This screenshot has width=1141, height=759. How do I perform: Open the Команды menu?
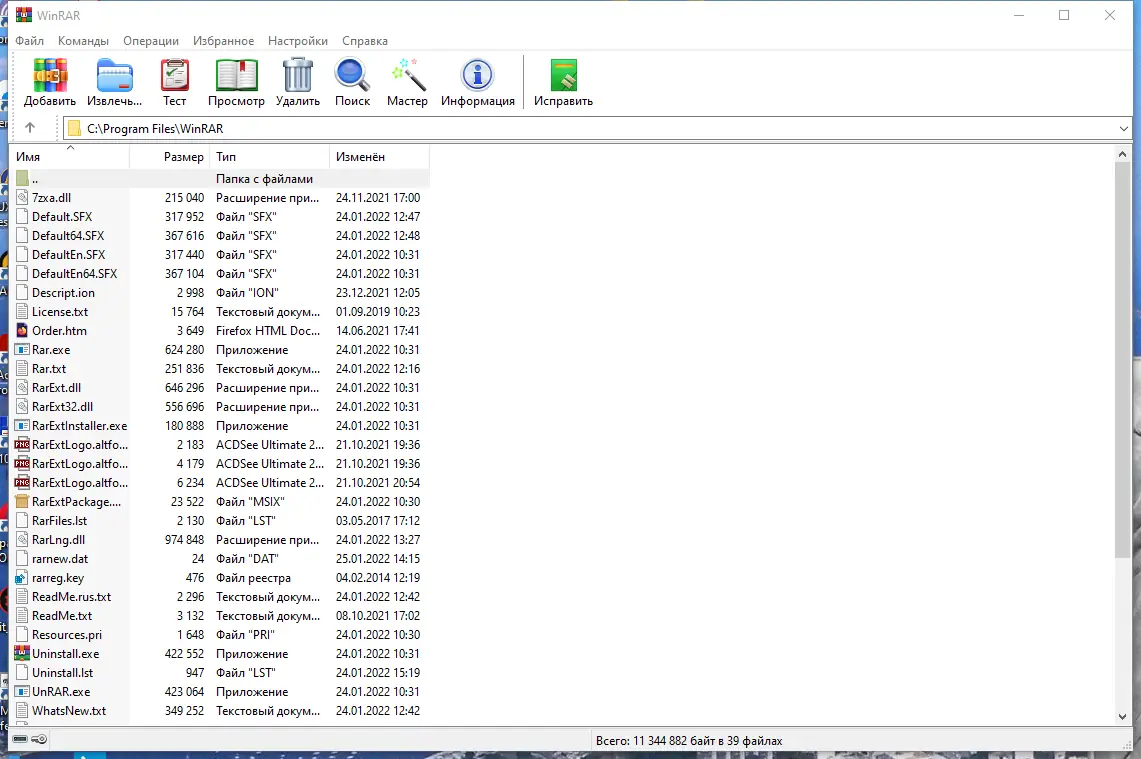pos(83,41)
